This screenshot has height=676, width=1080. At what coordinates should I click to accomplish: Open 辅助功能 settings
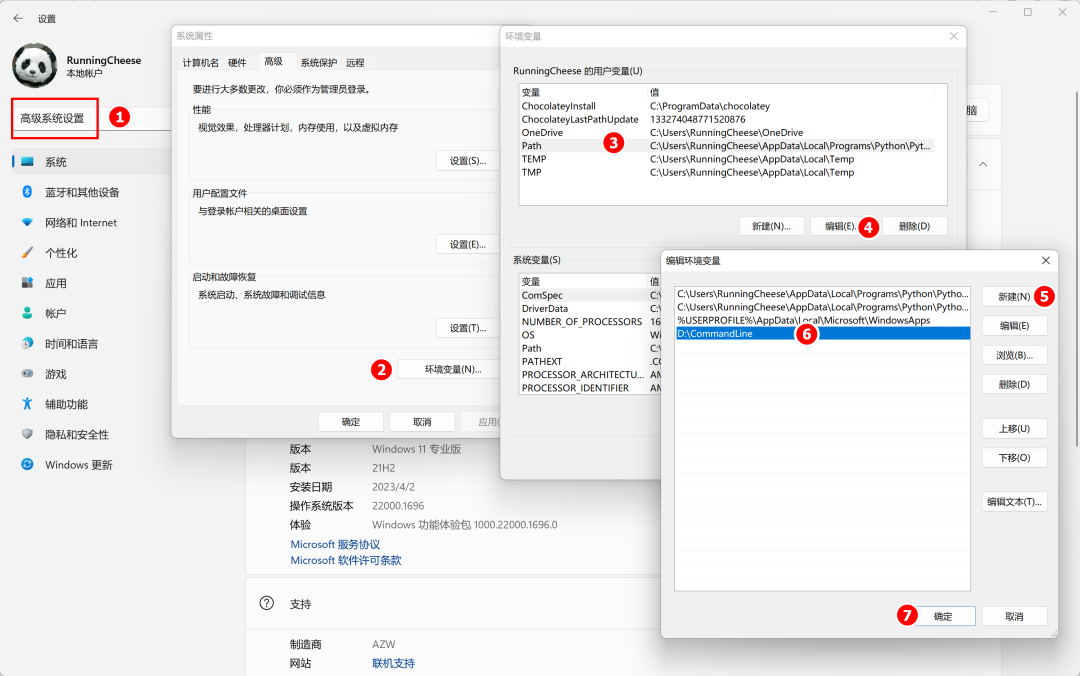click(x=66, y=404)
